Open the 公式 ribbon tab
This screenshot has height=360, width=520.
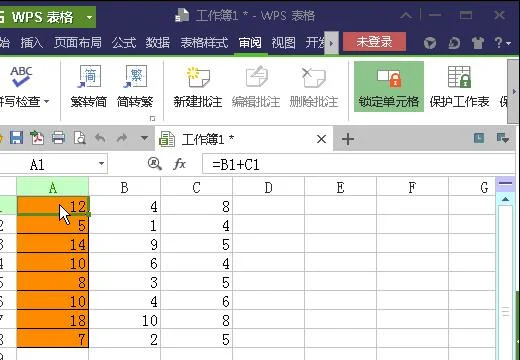[124, 43]
